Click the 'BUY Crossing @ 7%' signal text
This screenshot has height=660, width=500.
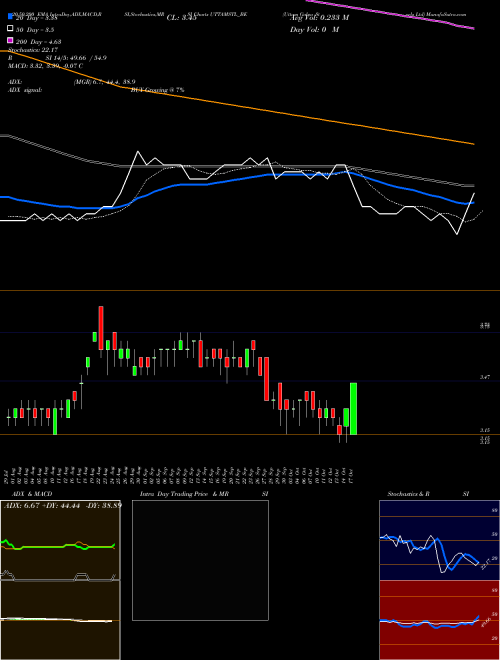point(157,90)
